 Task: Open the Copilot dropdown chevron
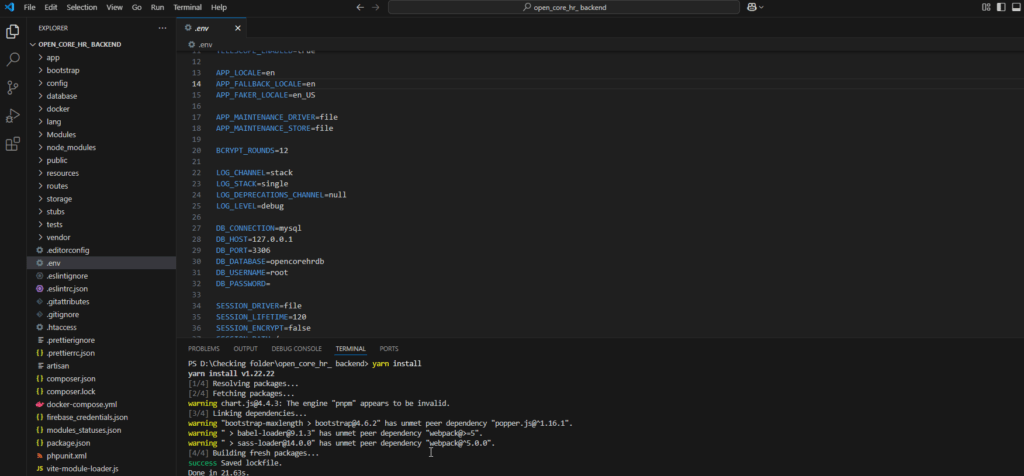pos(761,7)
